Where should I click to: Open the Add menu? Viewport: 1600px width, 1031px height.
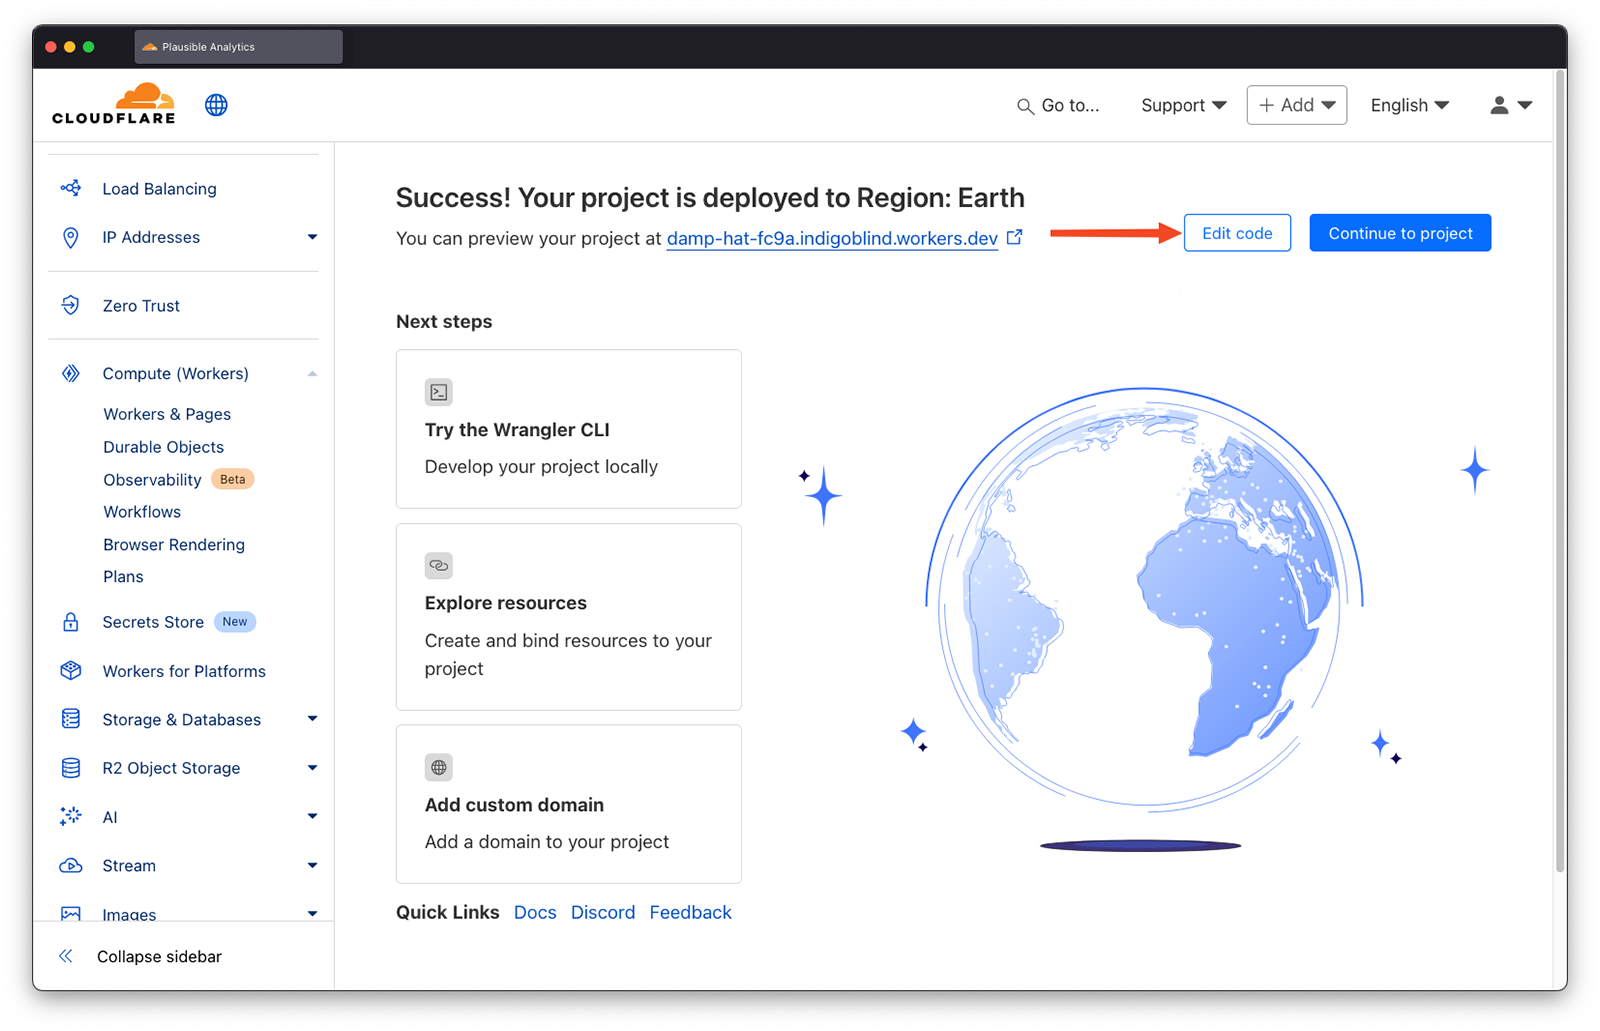pyautogui.click(x=1296, y=104)
